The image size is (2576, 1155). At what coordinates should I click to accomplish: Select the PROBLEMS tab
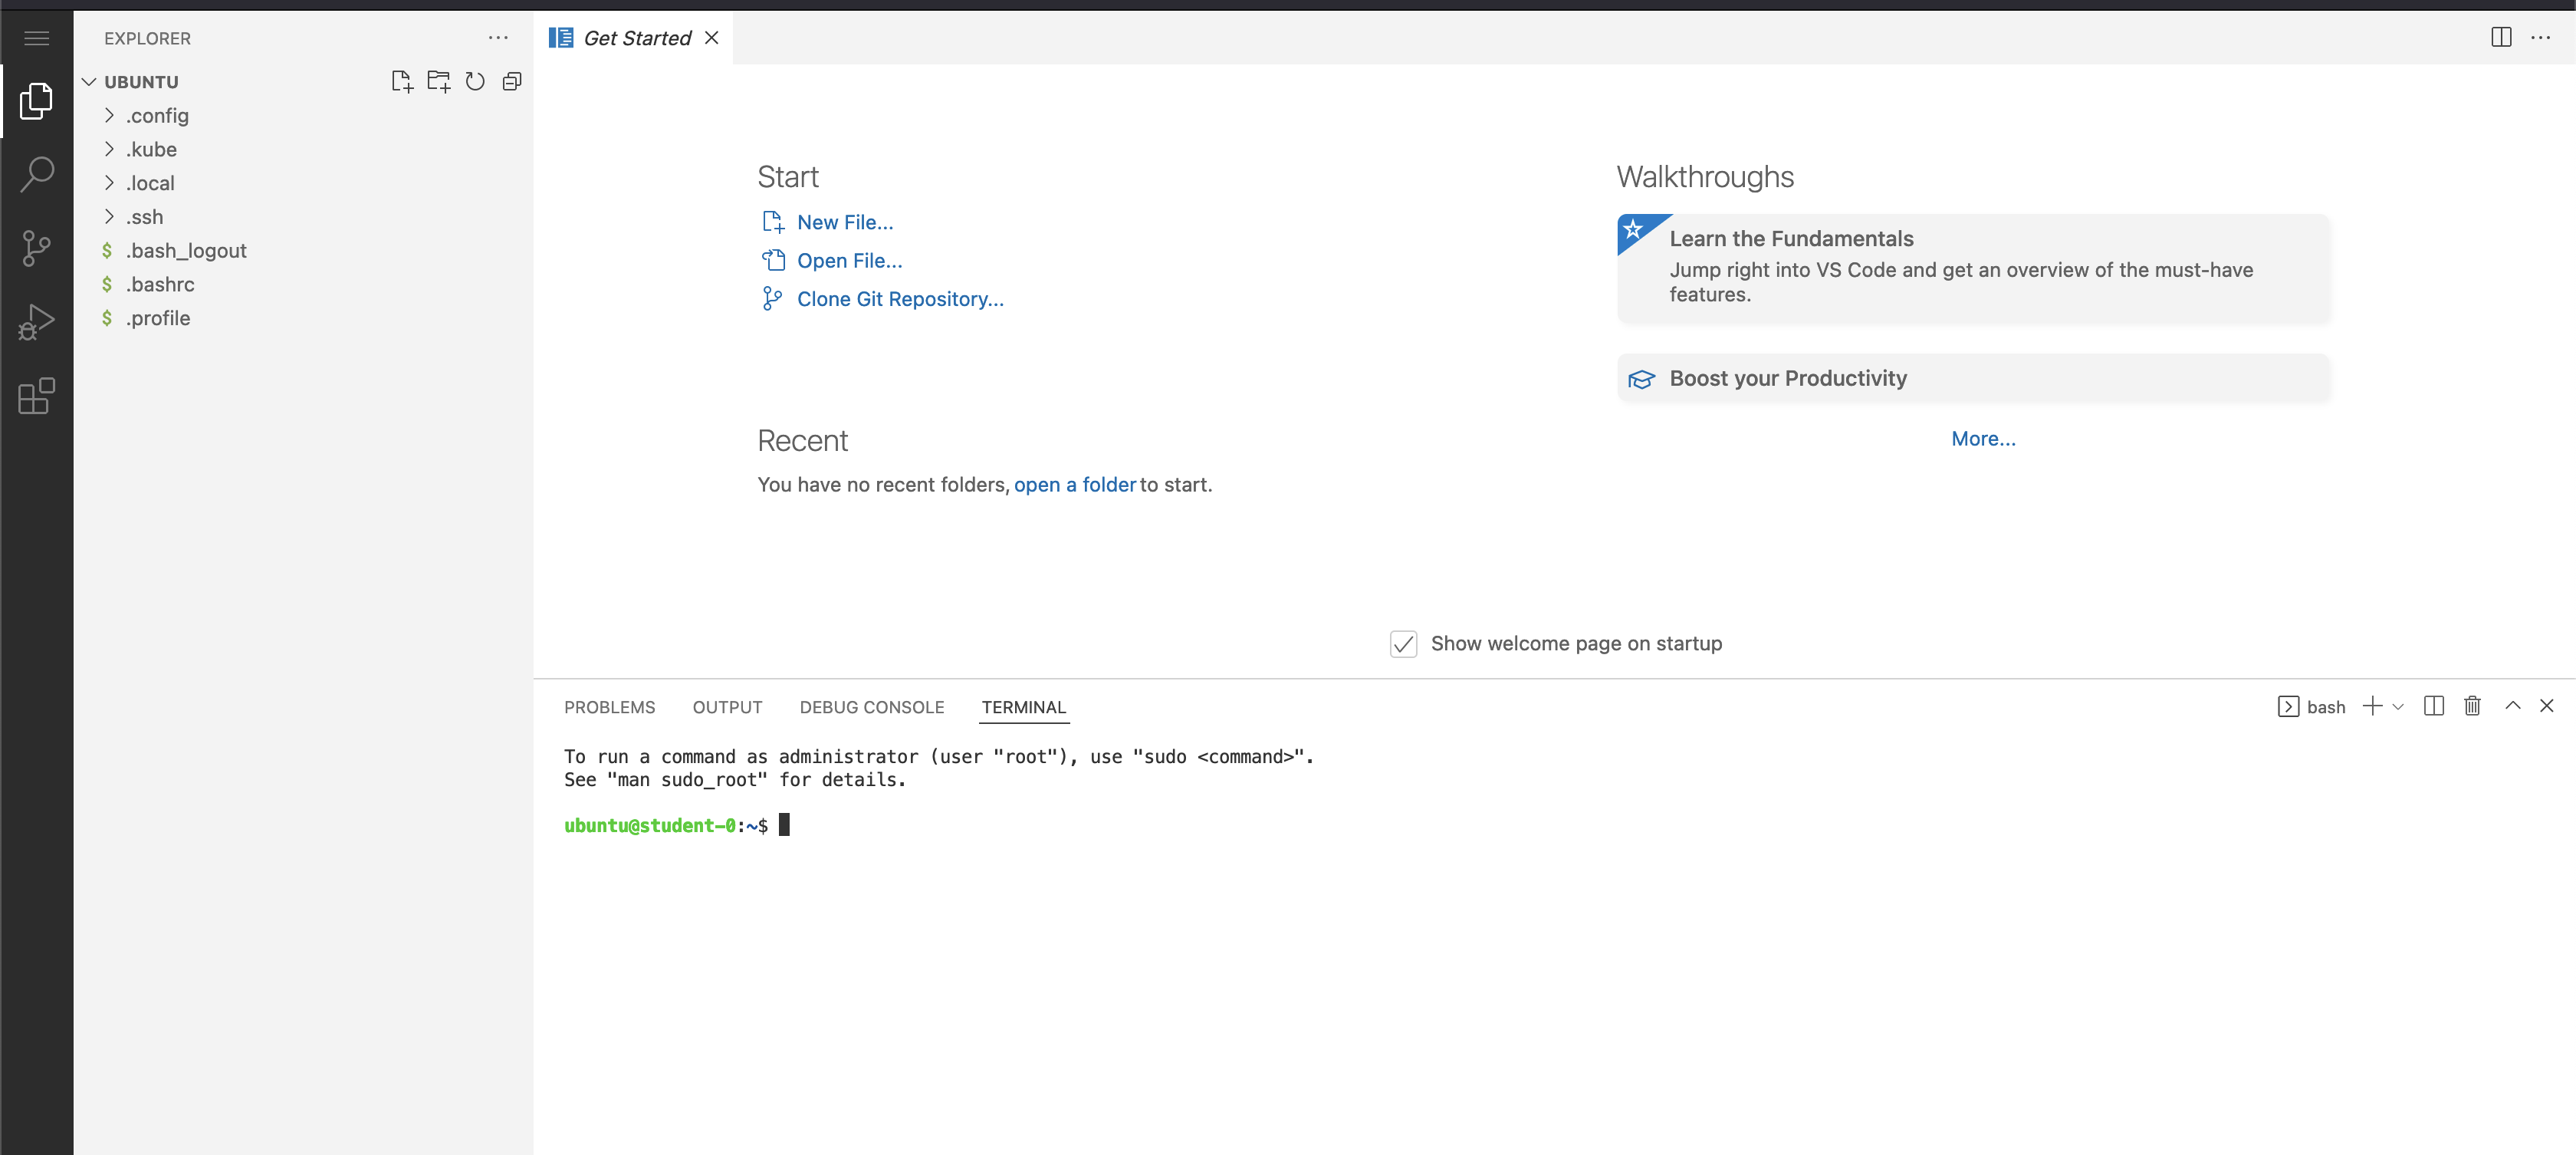609,706
